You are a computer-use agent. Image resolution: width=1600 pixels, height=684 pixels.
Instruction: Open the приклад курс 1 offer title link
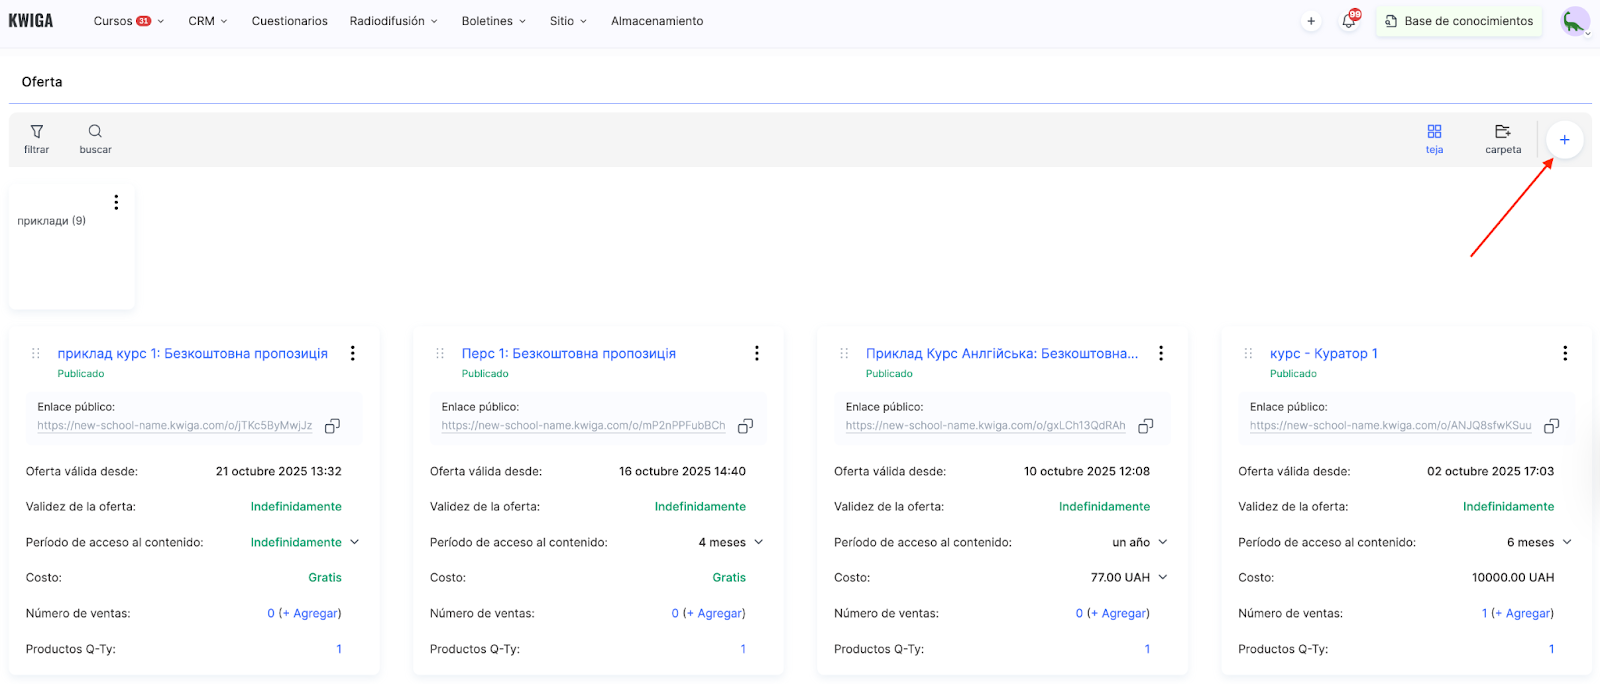(x=192, y=353)
